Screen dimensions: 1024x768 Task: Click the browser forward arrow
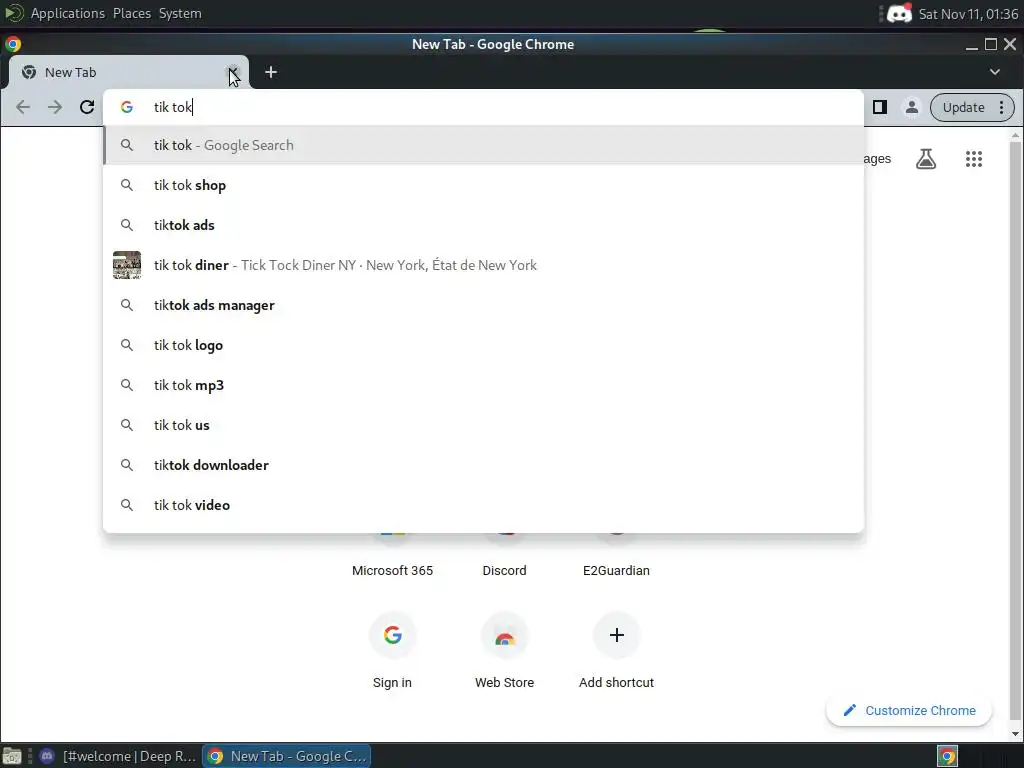pos(55,107)
